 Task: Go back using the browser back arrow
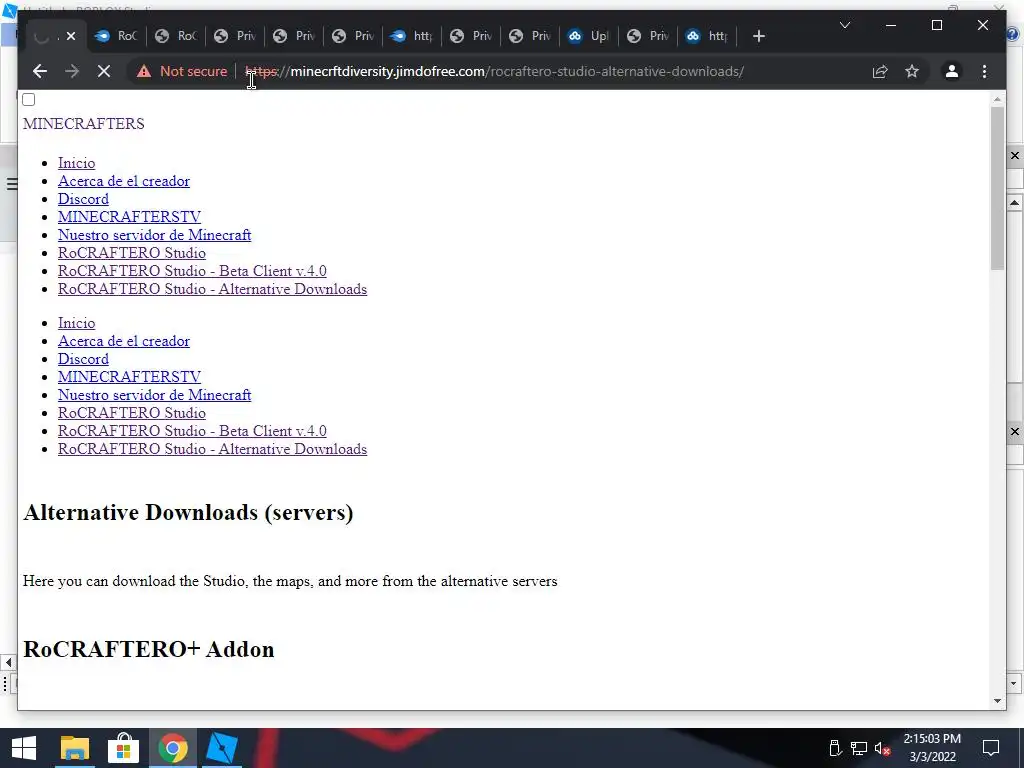(40, 71)
